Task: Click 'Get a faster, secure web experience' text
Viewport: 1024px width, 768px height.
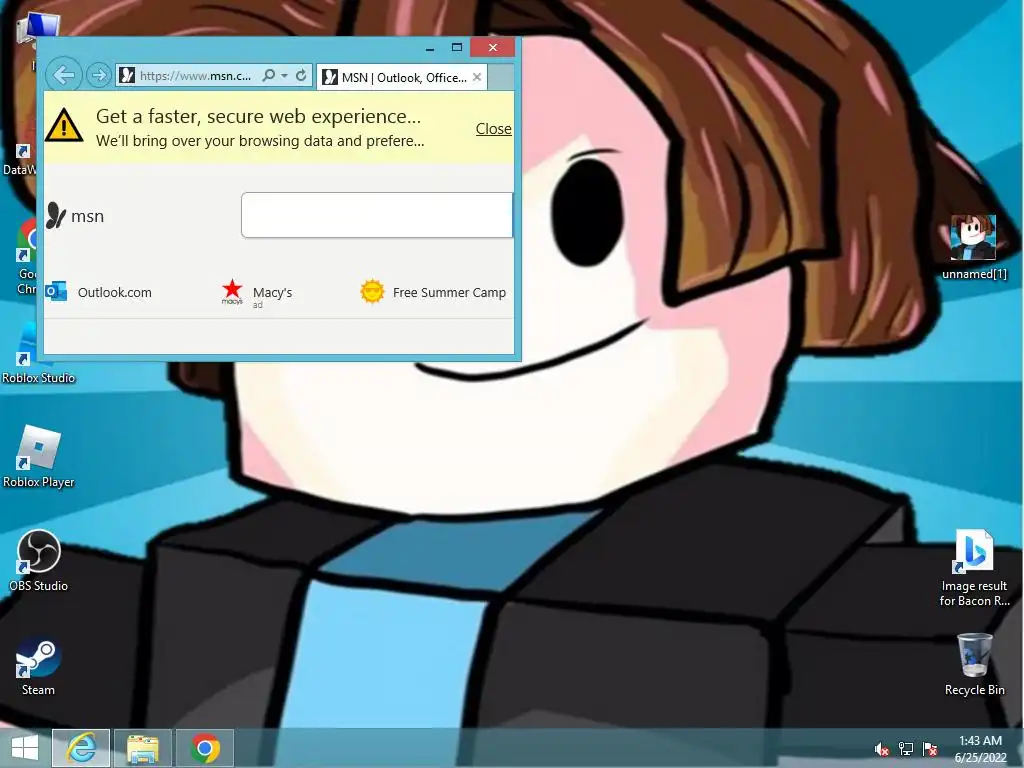Action: (259, 116)
